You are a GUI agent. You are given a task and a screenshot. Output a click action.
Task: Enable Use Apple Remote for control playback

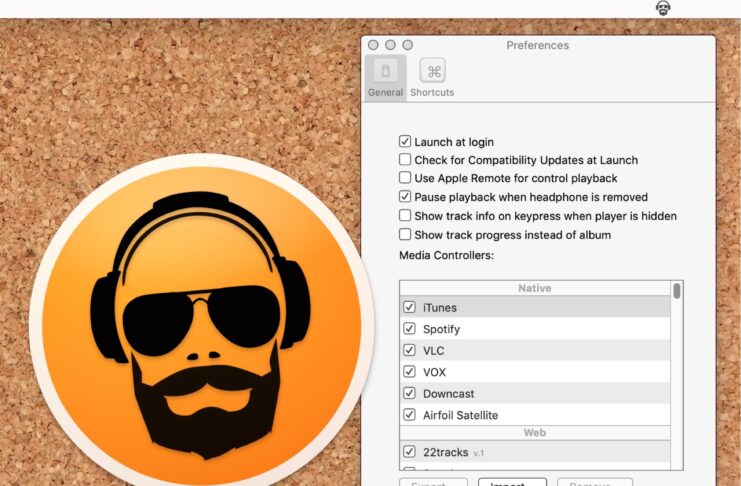(405, 178)
